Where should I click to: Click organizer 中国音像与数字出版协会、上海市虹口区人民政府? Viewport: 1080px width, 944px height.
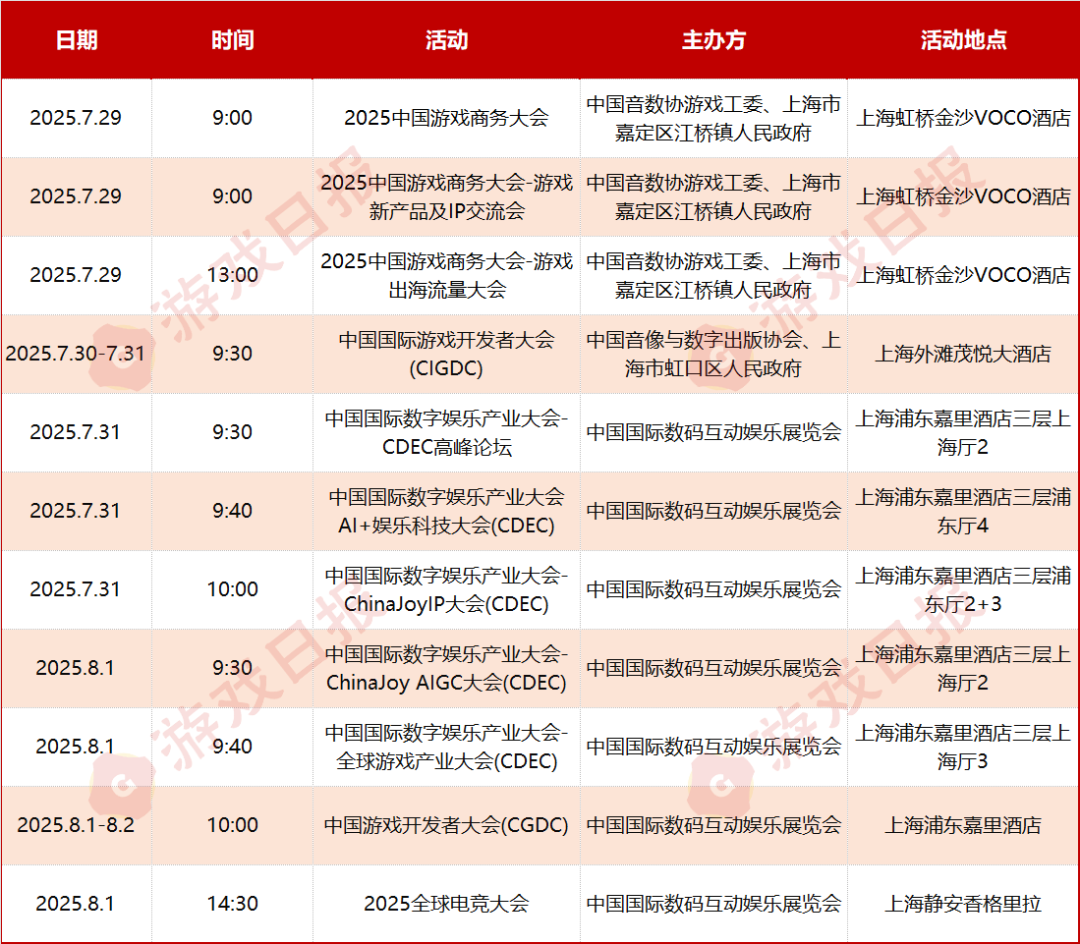pos(714,354)
